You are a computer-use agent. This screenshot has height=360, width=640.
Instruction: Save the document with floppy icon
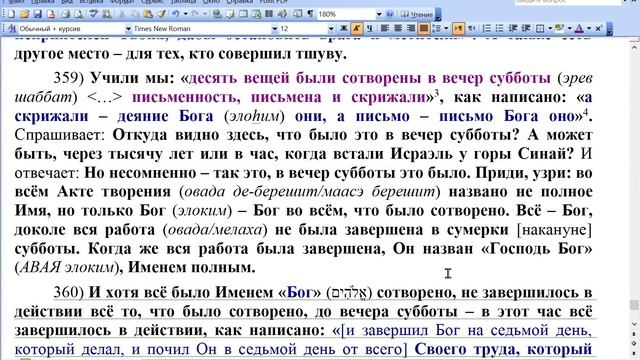coord(38,14)
